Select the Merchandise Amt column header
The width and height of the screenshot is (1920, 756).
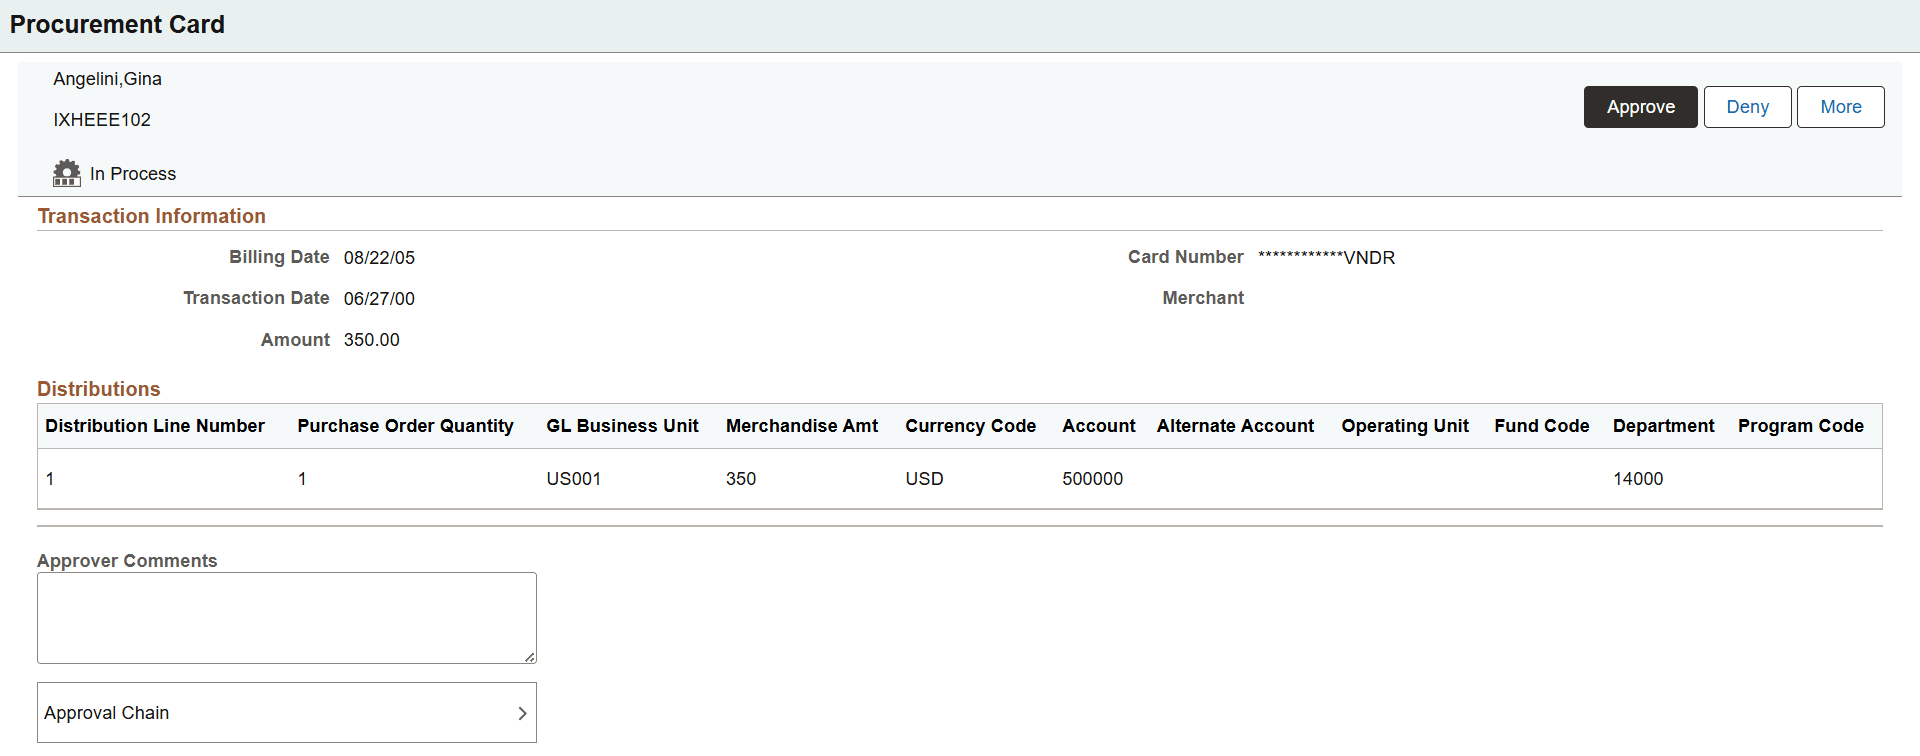802,426
